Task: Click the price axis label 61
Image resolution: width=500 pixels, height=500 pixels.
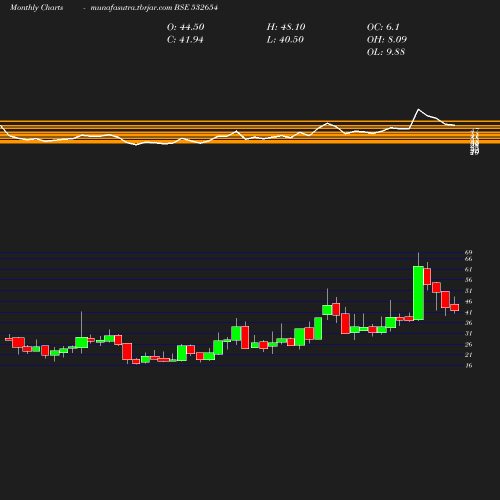Action: pyautogui.click(x=468, y=269)
